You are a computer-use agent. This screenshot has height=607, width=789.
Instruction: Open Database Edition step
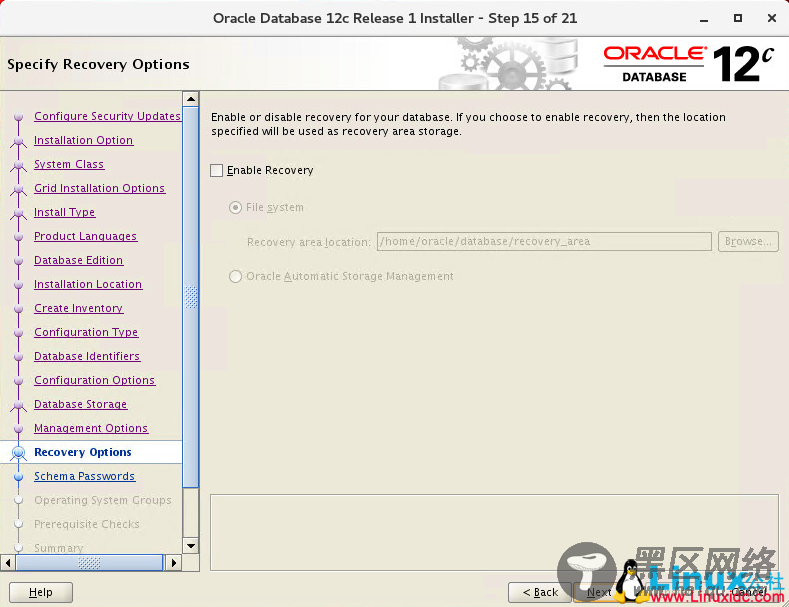tap(78, 260)
